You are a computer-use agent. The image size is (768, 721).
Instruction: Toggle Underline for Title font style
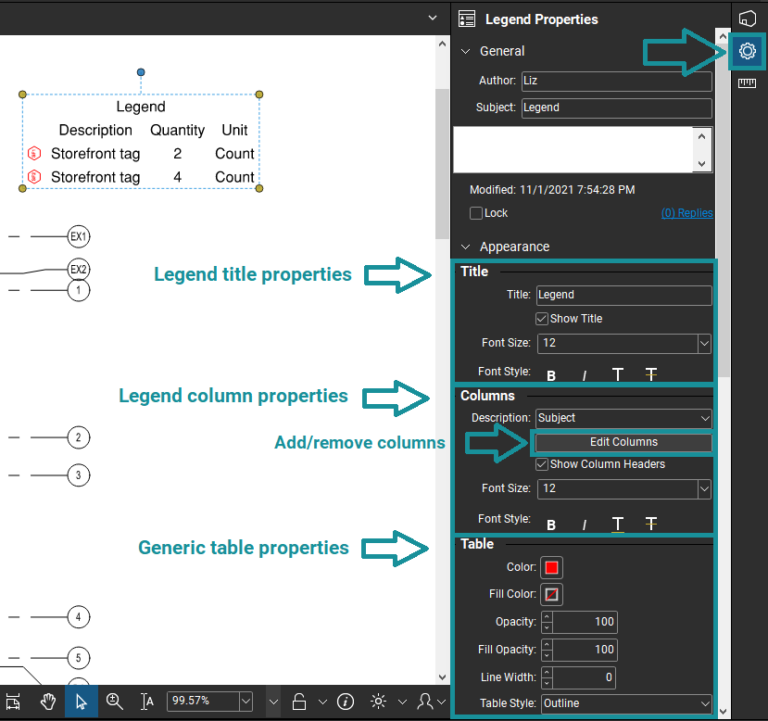click(618, 375)
